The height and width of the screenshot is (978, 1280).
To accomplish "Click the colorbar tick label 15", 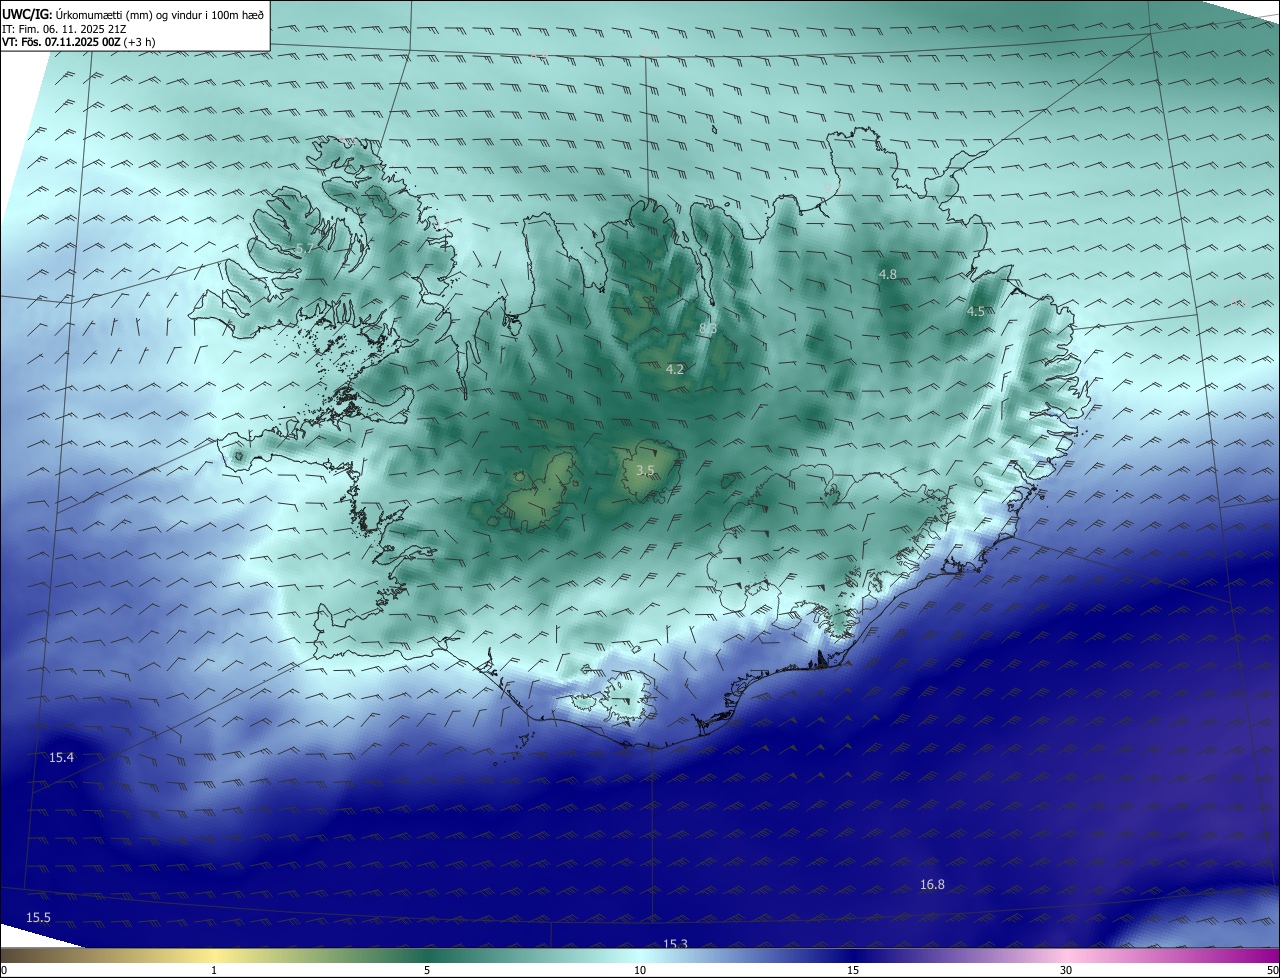I will point(853,970).
